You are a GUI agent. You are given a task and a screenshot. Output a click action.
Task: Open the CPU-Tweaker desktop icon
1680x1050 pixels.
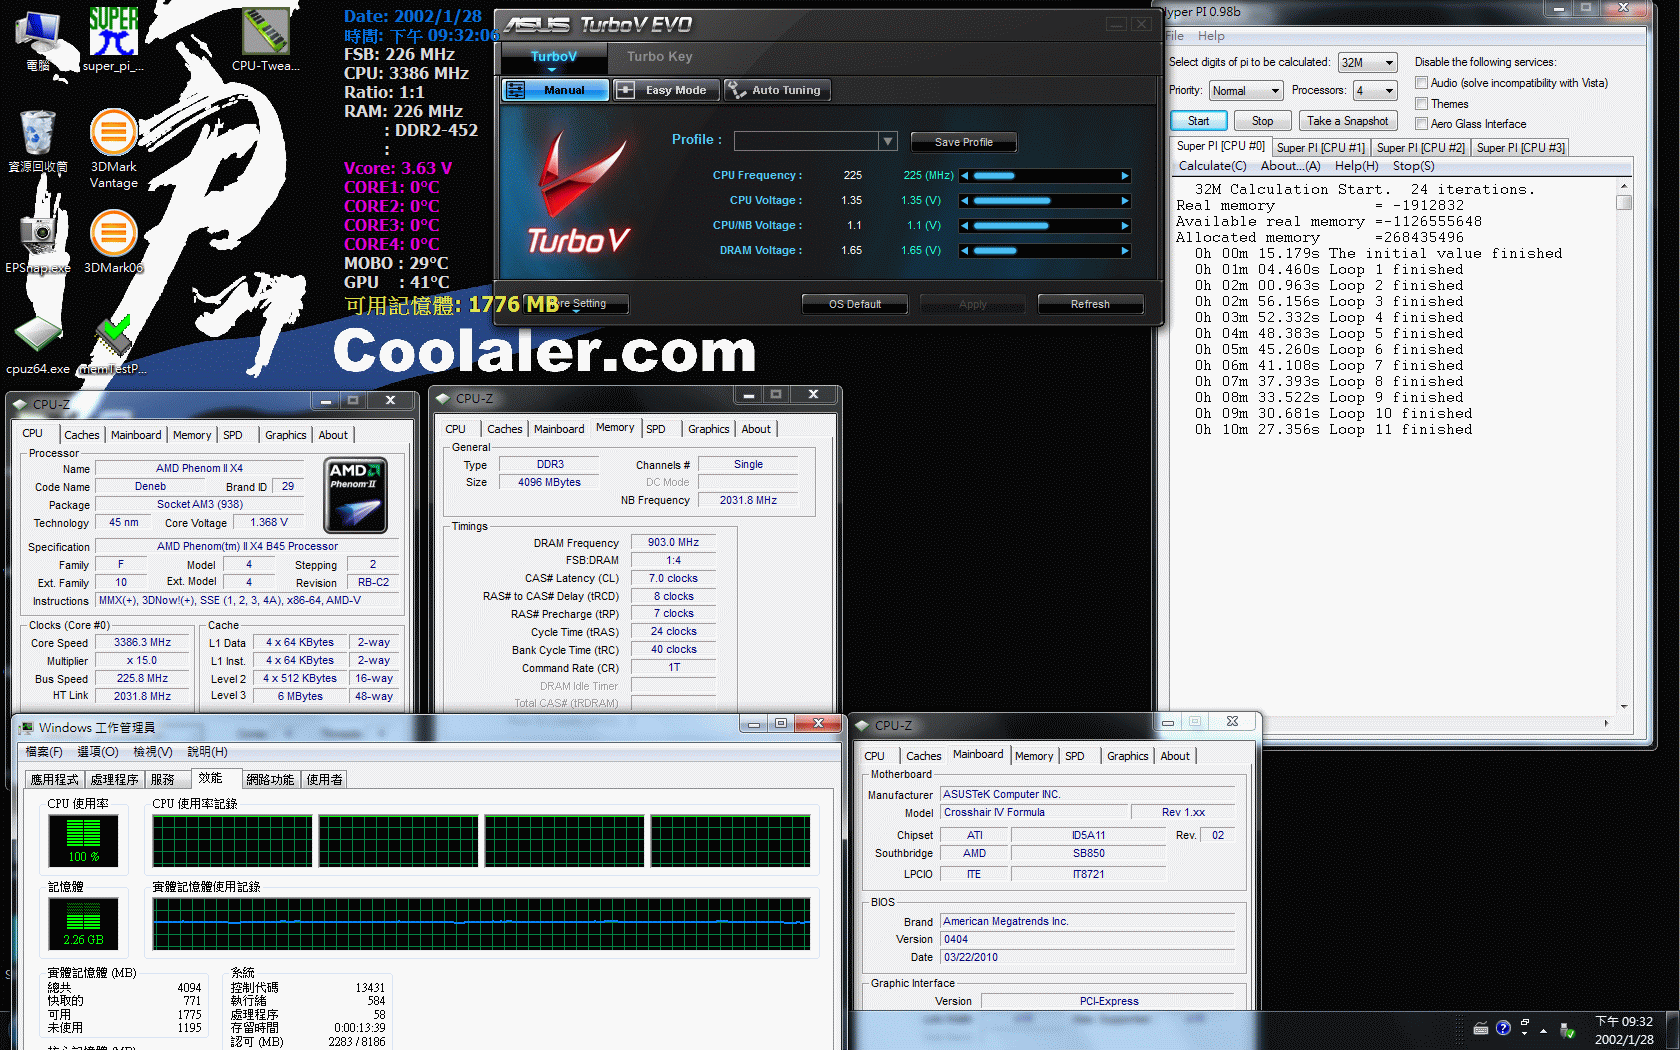pos(266,34)
